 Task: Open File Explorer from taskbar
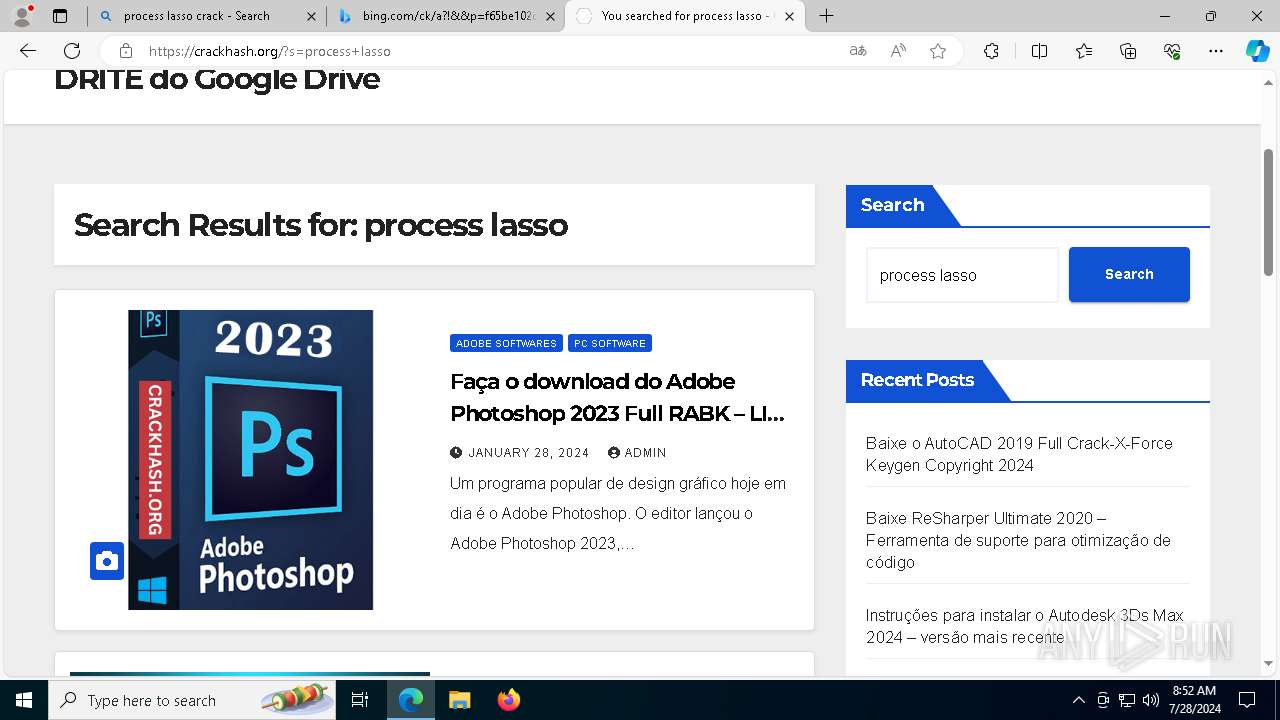[459, 700]
